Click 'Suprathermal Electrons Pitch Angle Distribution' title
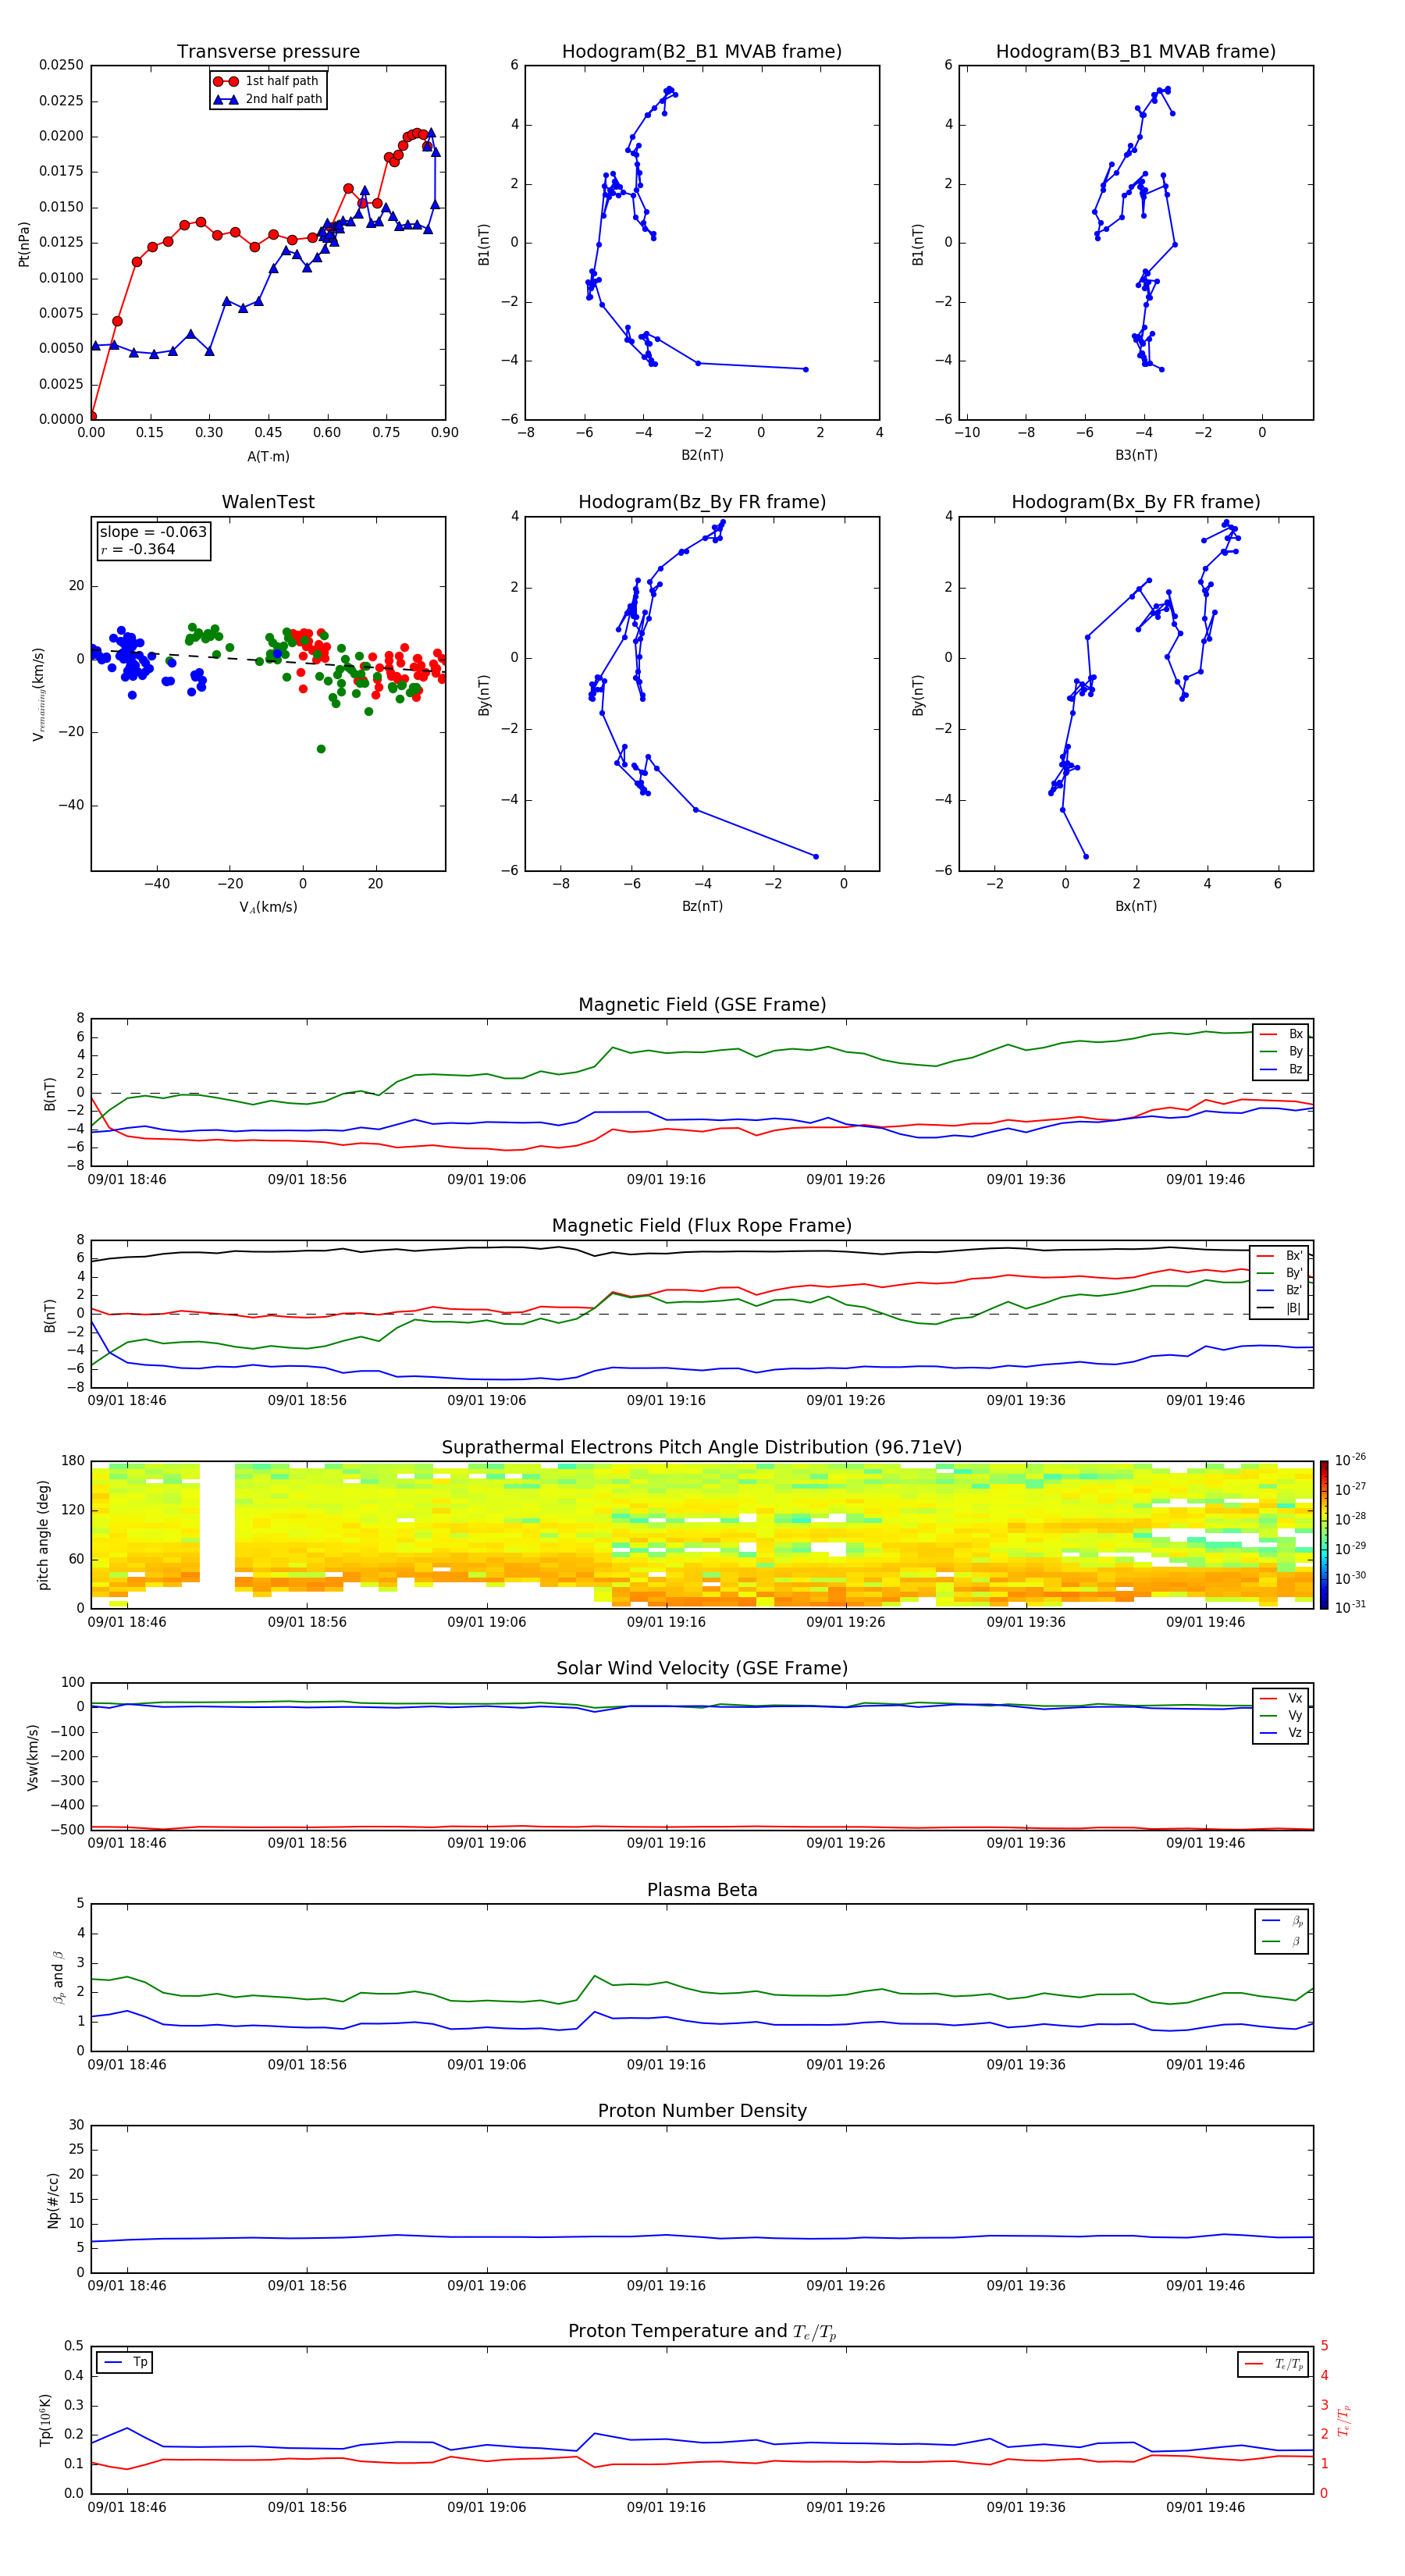The image size is (1405, 2576). click(x=702, y=1448)
